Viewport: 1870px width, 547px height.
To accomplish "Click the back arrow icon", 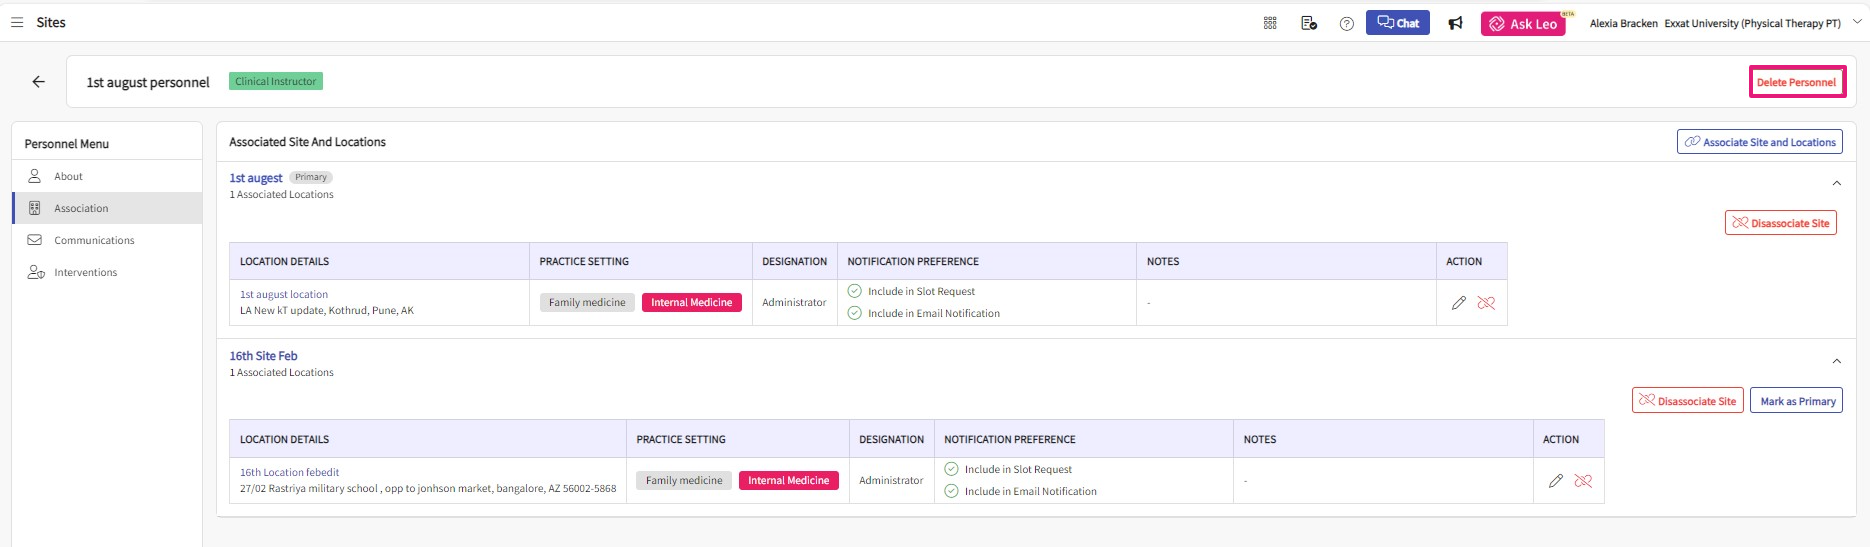I will [38, 82].
